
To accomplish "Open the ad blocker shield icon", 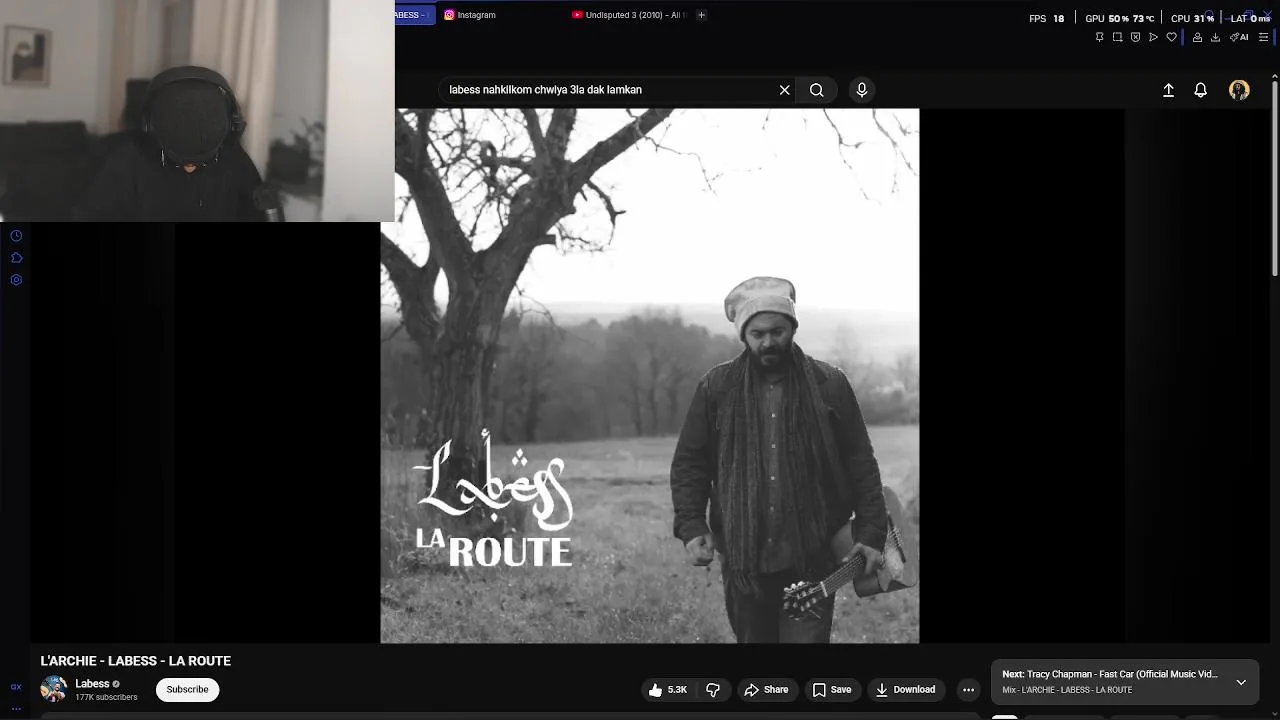I will tap(1135, 37).
